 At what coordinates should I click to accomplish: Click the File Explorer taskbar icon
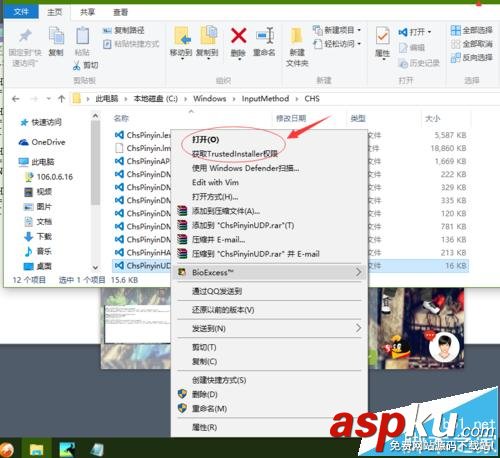pyautogui.click(x=36, y=449)
